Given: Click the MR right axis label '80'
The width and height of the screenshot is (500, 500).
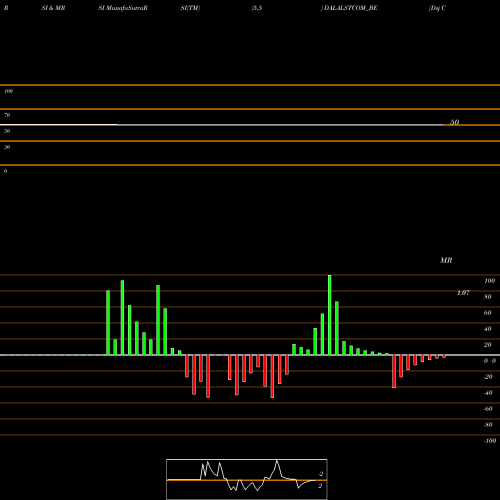Looking at the screenshot, I should [488, 297].
